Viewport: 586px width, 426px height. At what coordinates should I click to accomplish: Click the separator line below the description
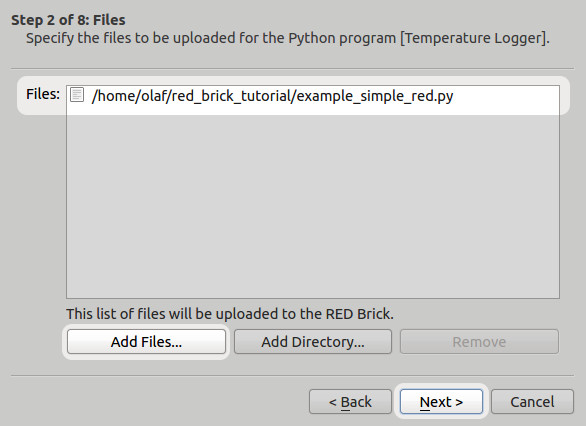tap(292, 69)
